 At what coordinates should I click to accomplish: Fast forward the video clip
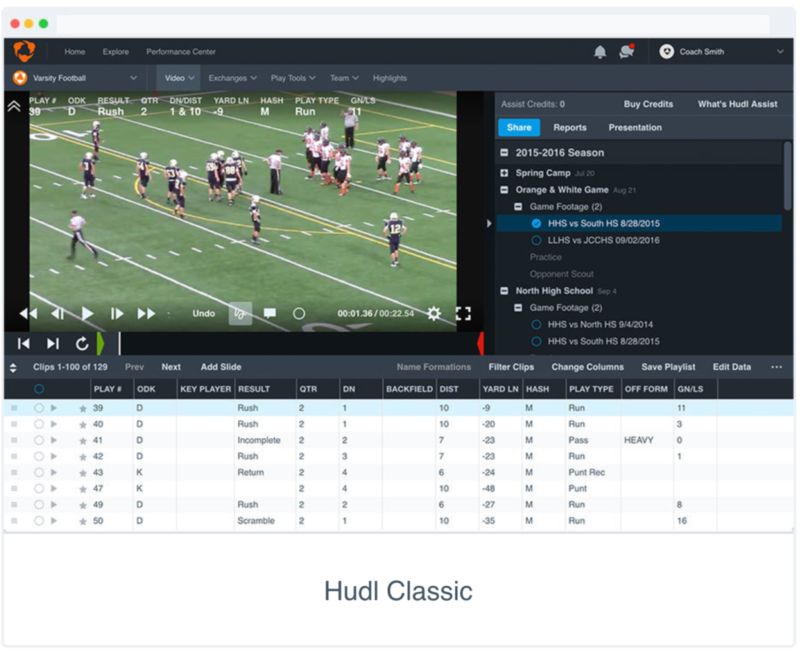(x=146, y=313)
